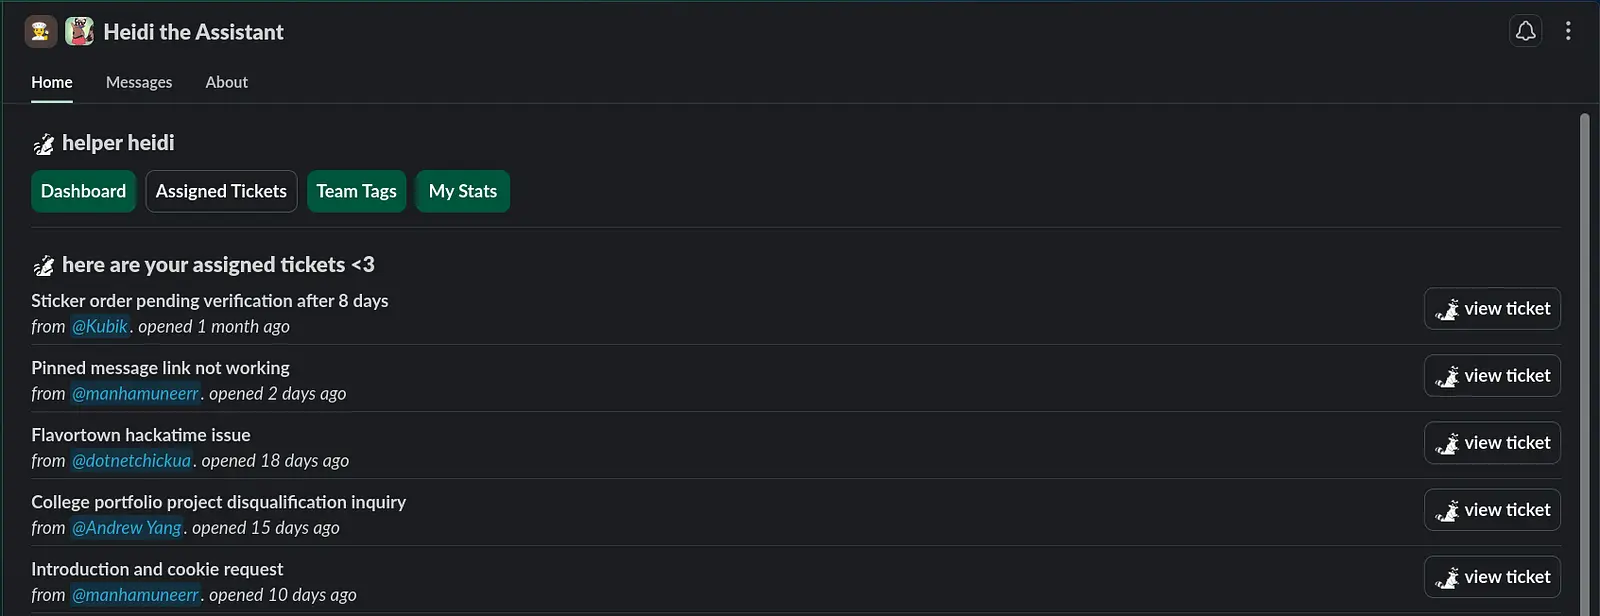View the Sticker order pending verification ticket

tap(1492, 309)
